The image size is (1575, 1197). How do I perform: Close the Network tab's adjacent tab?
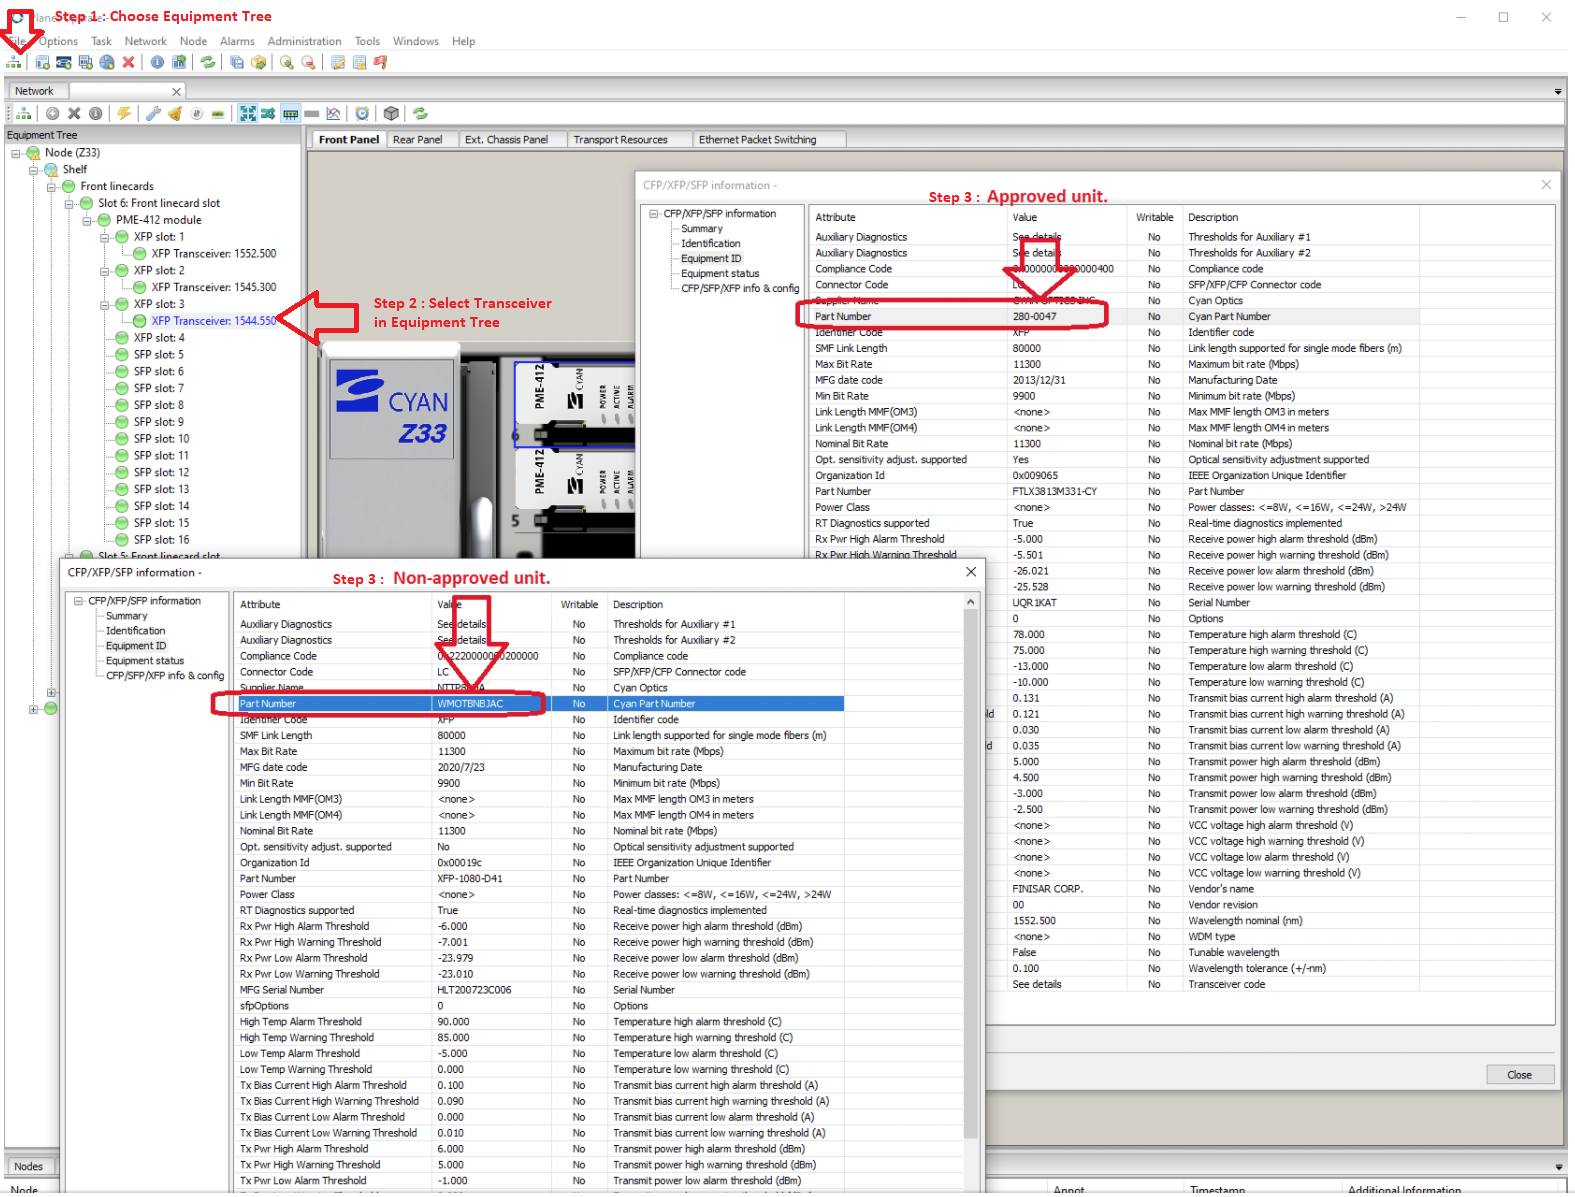(177, 92)
